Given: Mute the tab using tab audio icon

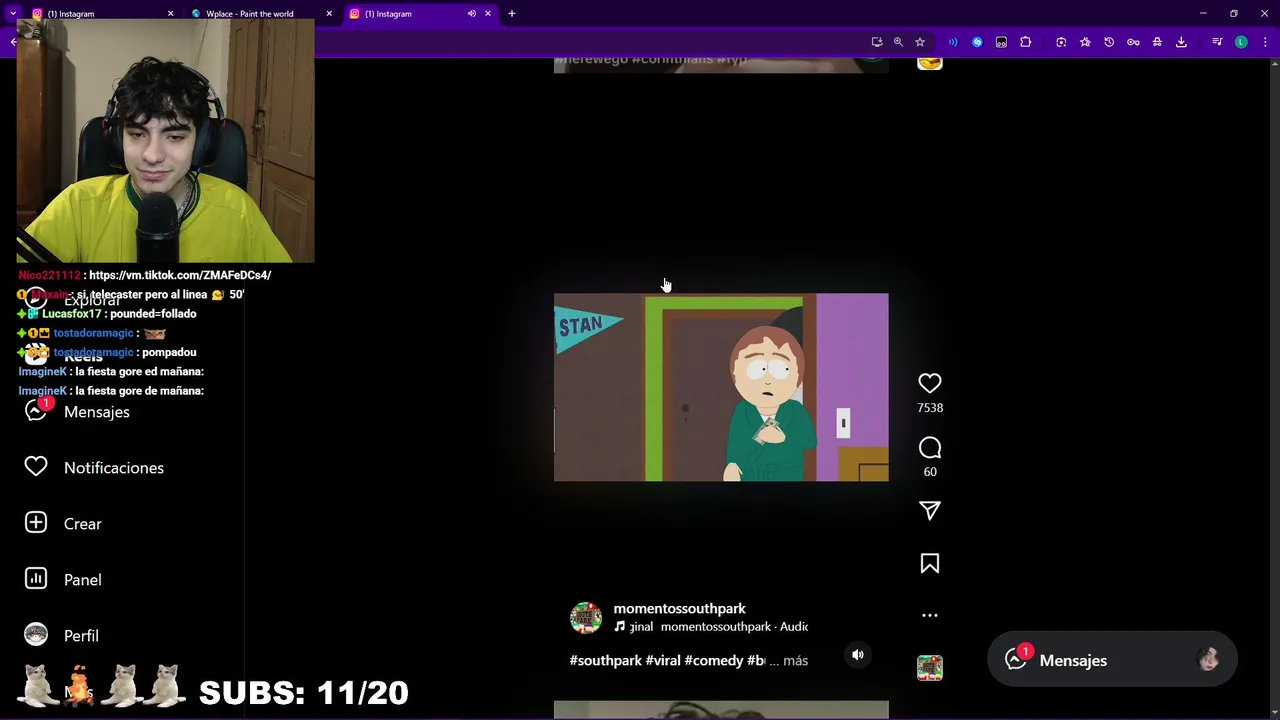Looking at the screenshot, I should point(472,14).
